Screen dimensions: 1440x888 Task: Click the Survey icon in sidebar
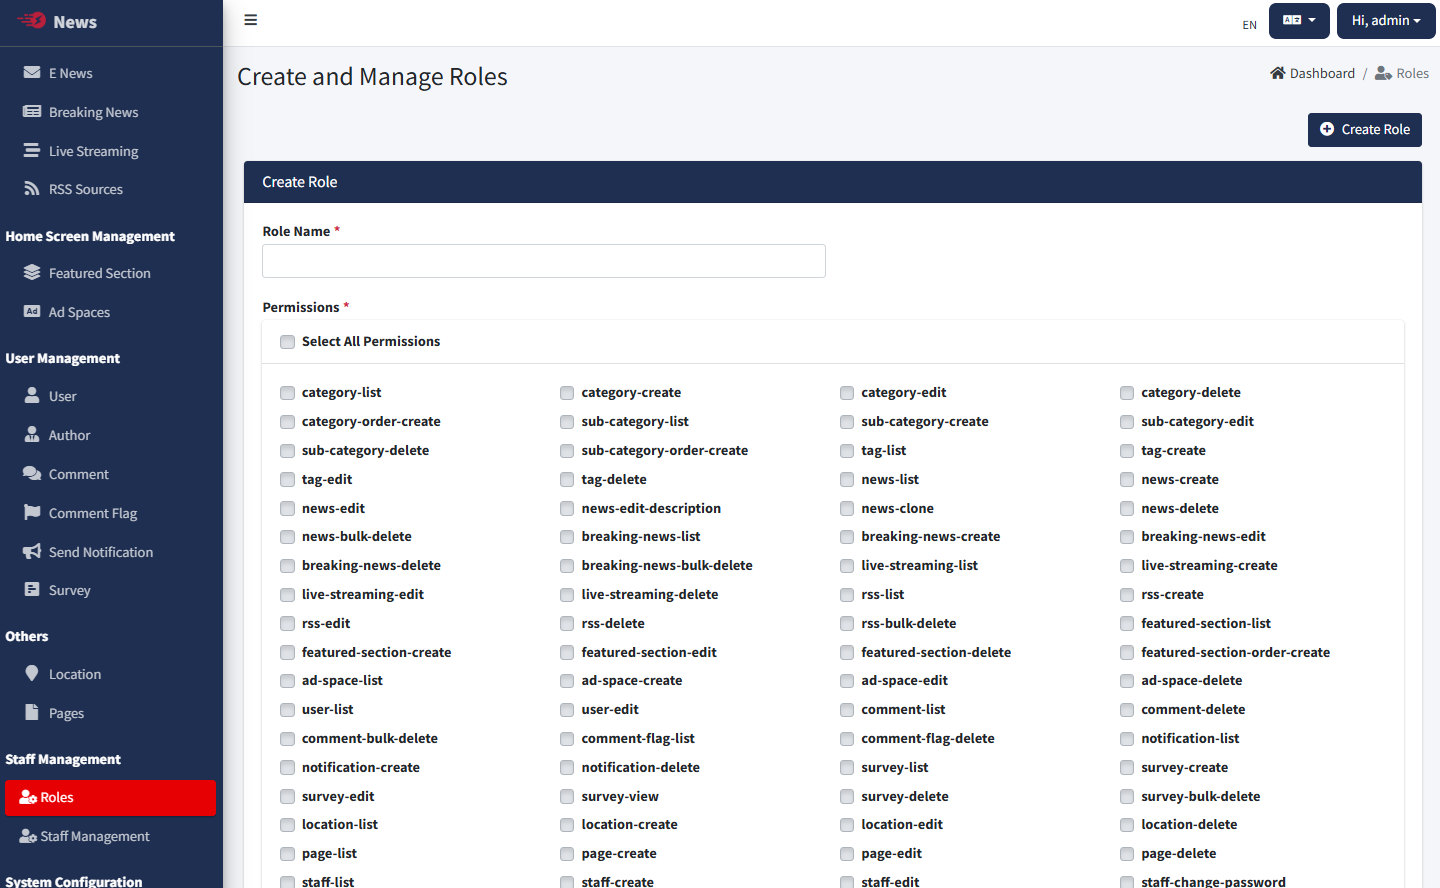[x=32, y=589]
